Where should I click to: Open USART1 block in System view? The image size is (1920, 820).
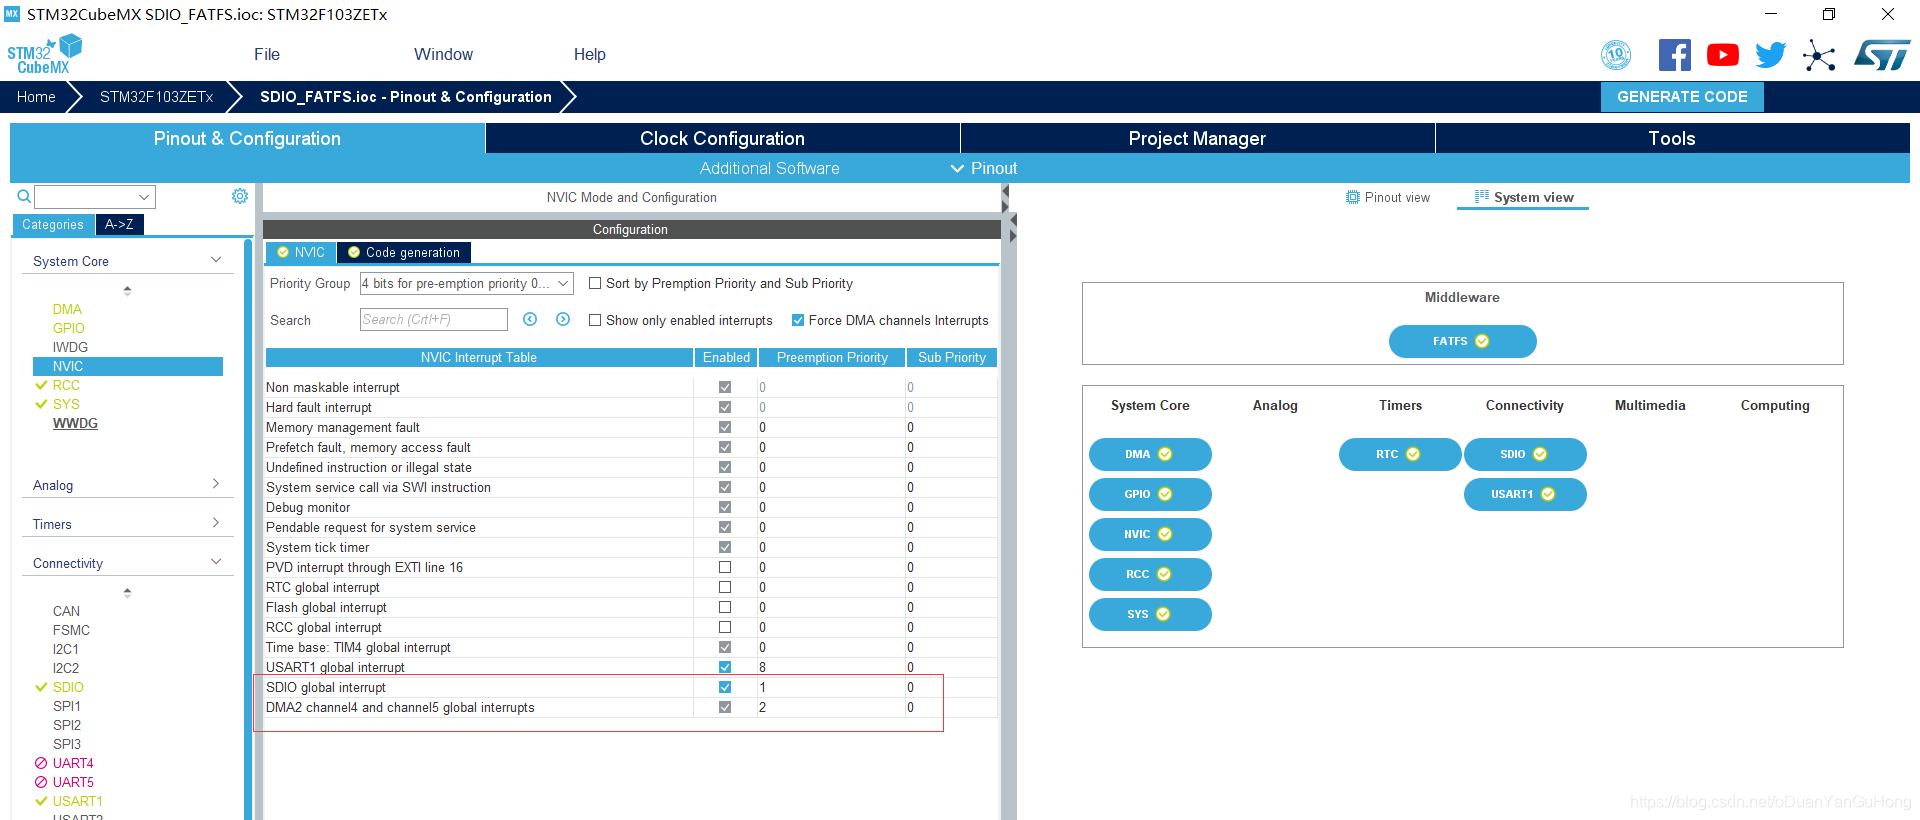tap(1525, 494)
